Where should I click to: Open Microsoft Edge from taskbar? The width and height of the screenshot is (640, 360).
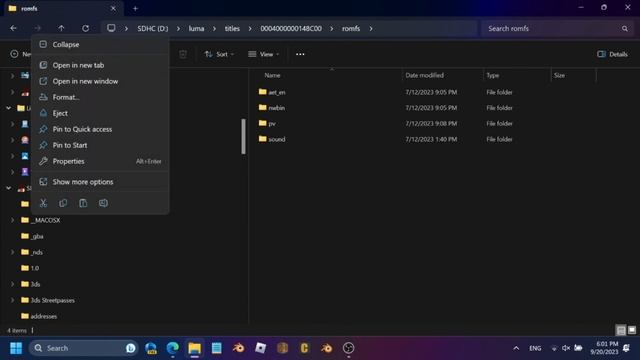(173, 348)
